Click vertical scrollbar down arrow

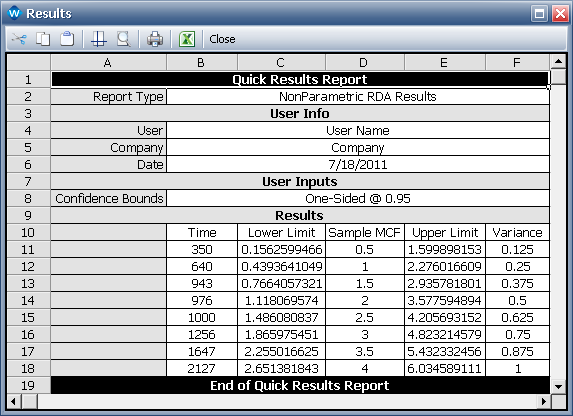point(558,386)
